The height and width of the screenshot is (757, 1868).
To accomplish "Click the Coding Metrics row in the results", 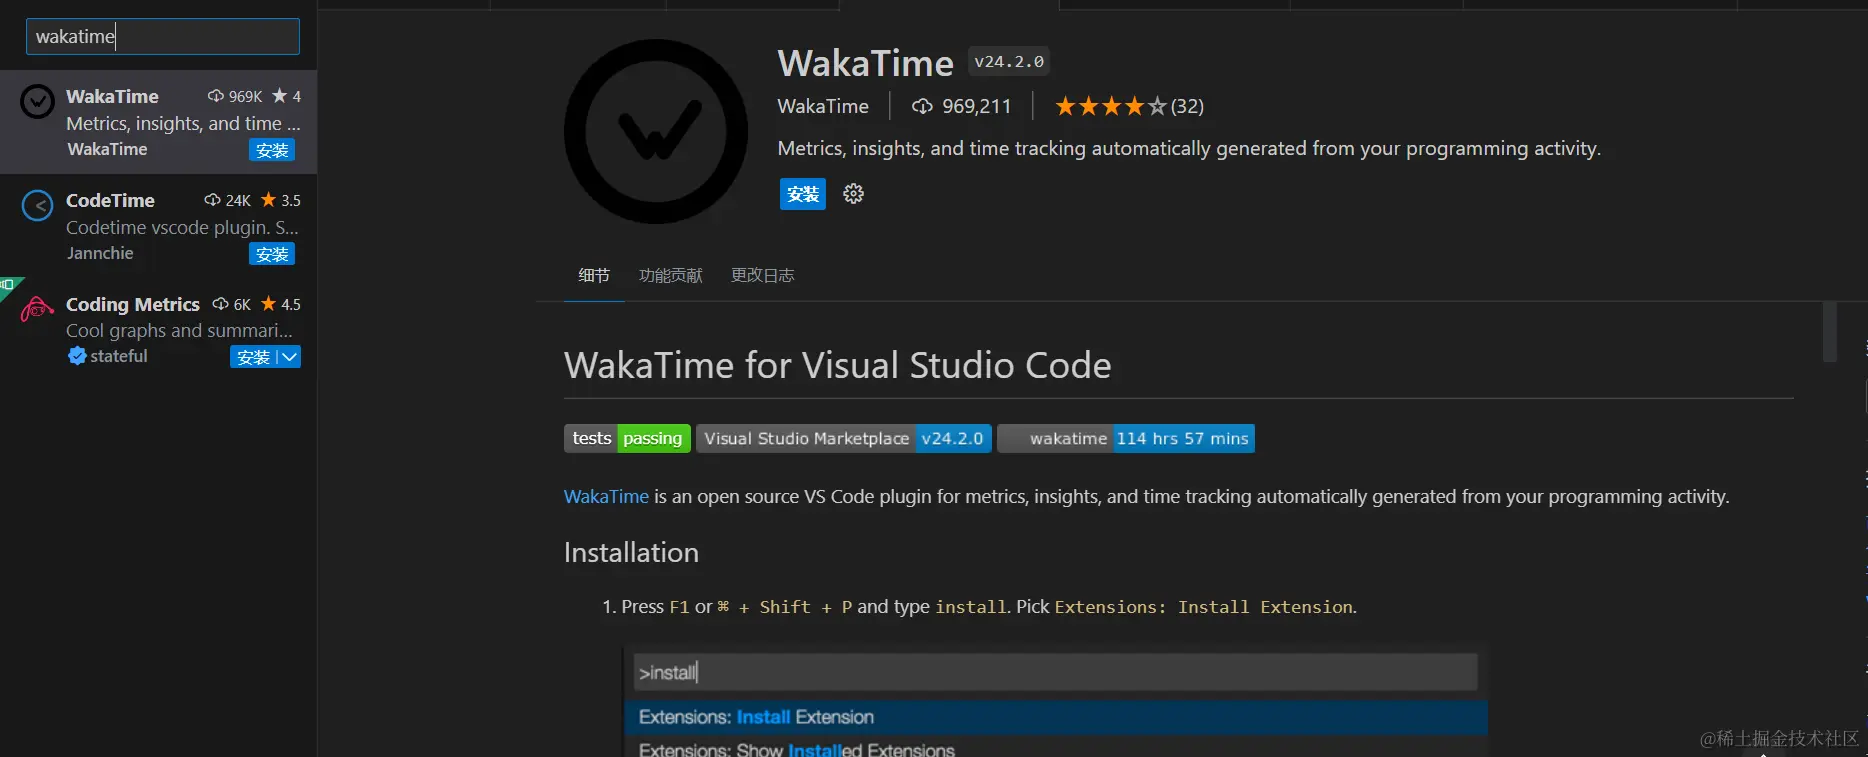I will (159, 330).
